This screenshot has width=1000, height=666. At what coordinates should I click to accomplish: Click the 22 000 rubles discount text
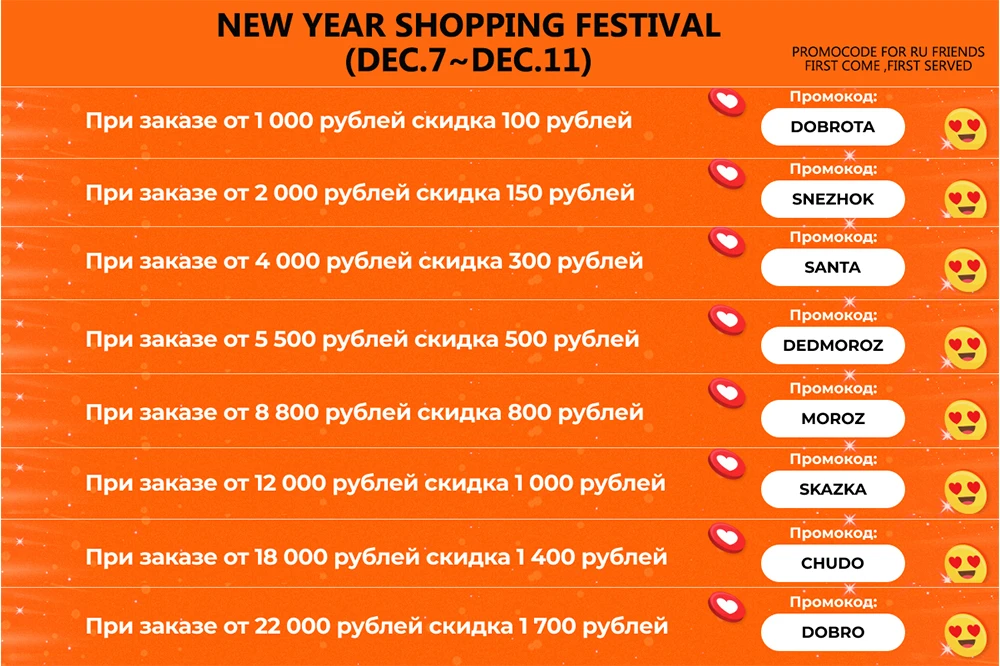tap(377, 626)
